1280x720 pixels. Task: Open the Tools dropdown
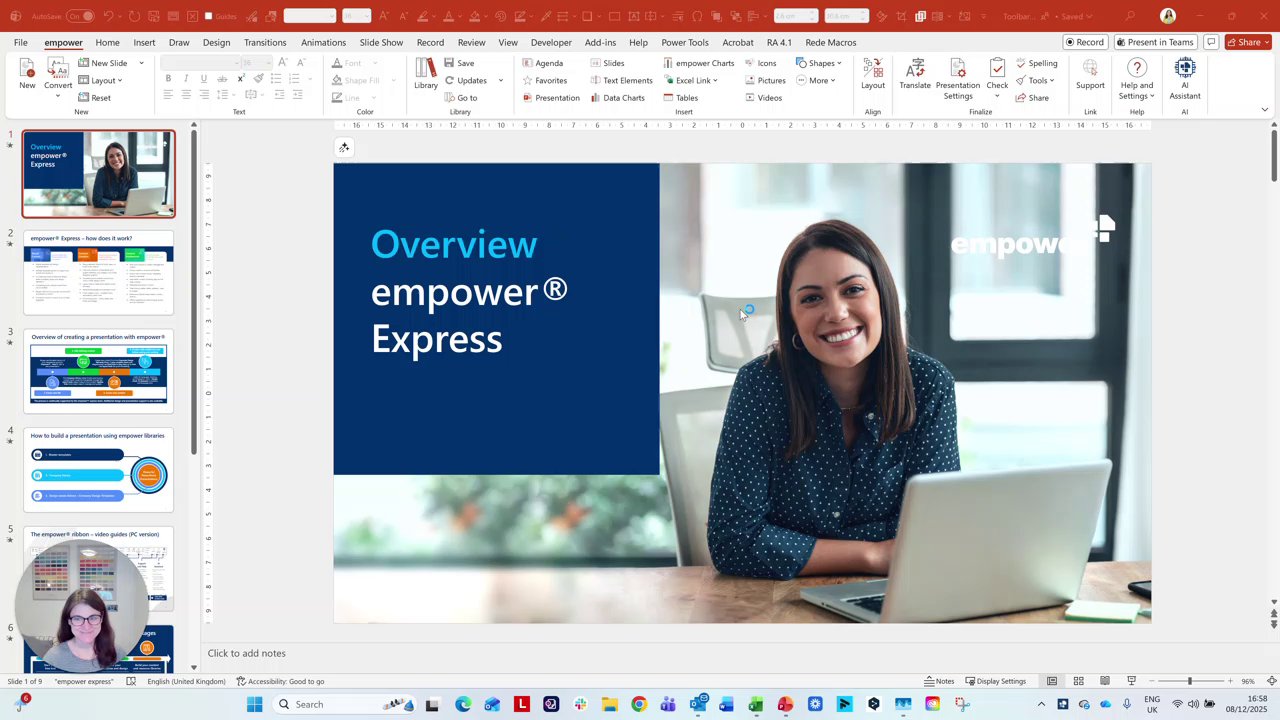pos(1035,80)
